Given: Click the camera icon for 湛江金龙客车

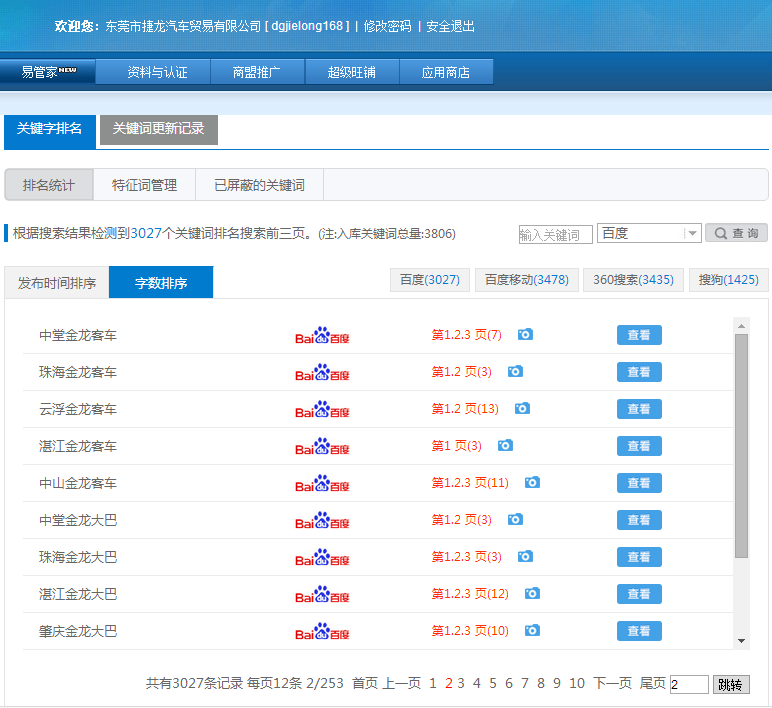Looking at the screenshot, I should [505, 445].
